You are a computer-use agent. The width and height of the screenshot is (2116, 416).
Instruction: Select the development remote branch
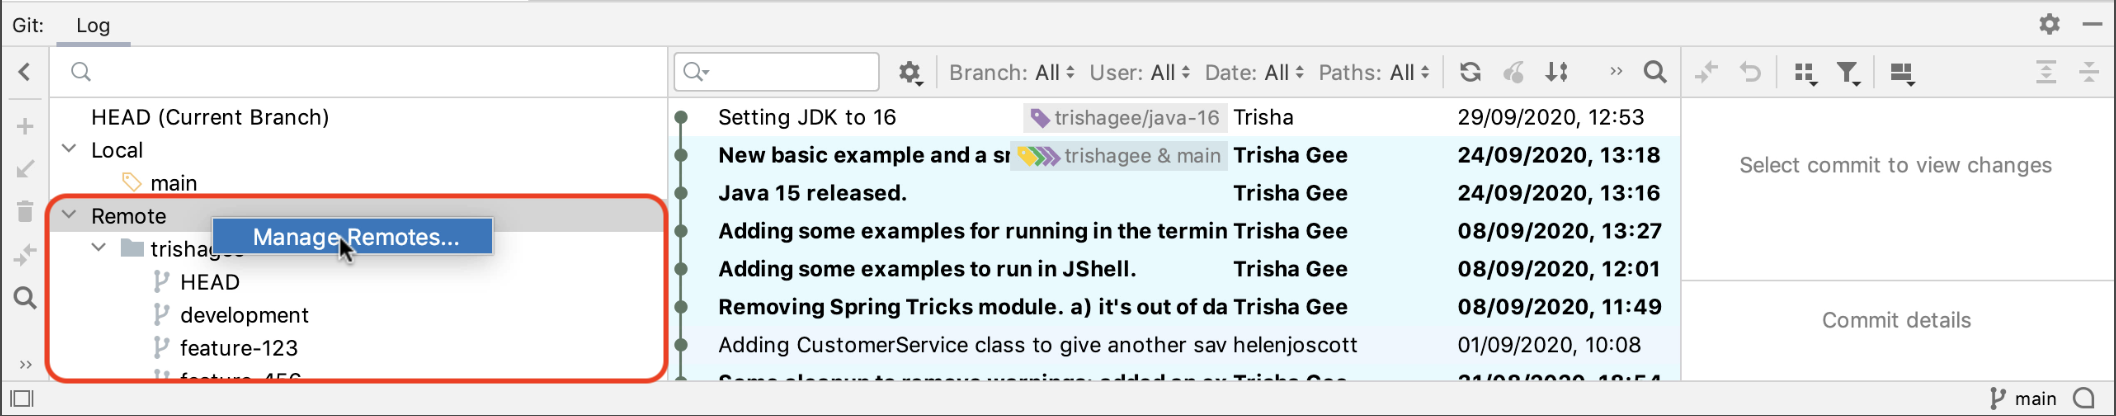tap(244, 315)
